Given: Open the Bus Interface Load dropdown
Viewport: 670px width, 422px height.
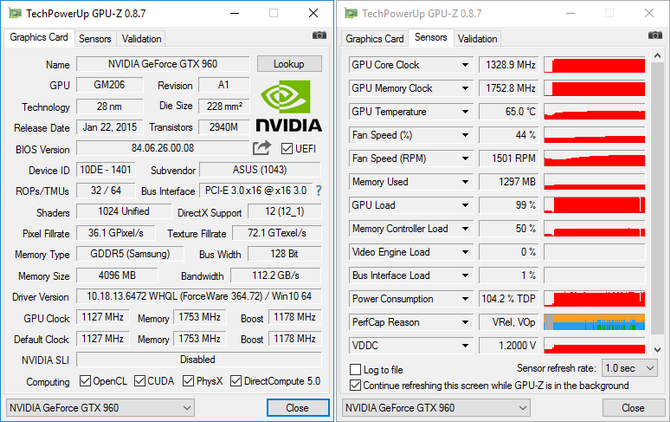Looking at the screenshot, I should [465, 275].
